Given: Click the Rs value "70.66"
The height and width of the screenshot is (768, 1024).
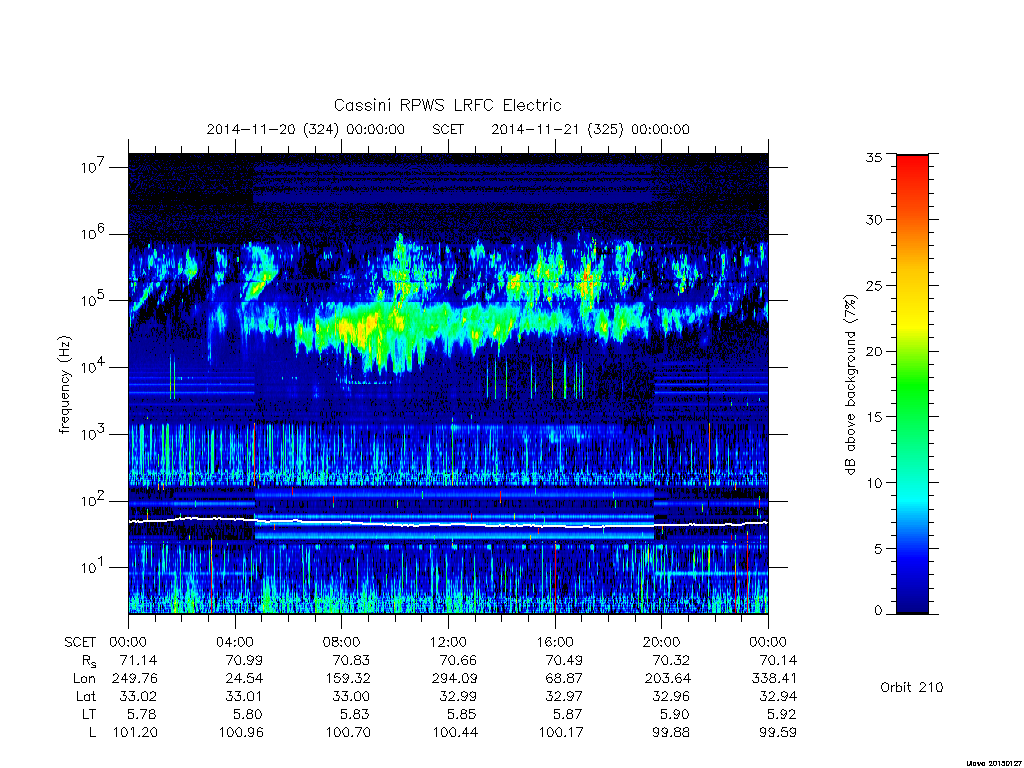Looking at the screenshot, I should 458,660.
